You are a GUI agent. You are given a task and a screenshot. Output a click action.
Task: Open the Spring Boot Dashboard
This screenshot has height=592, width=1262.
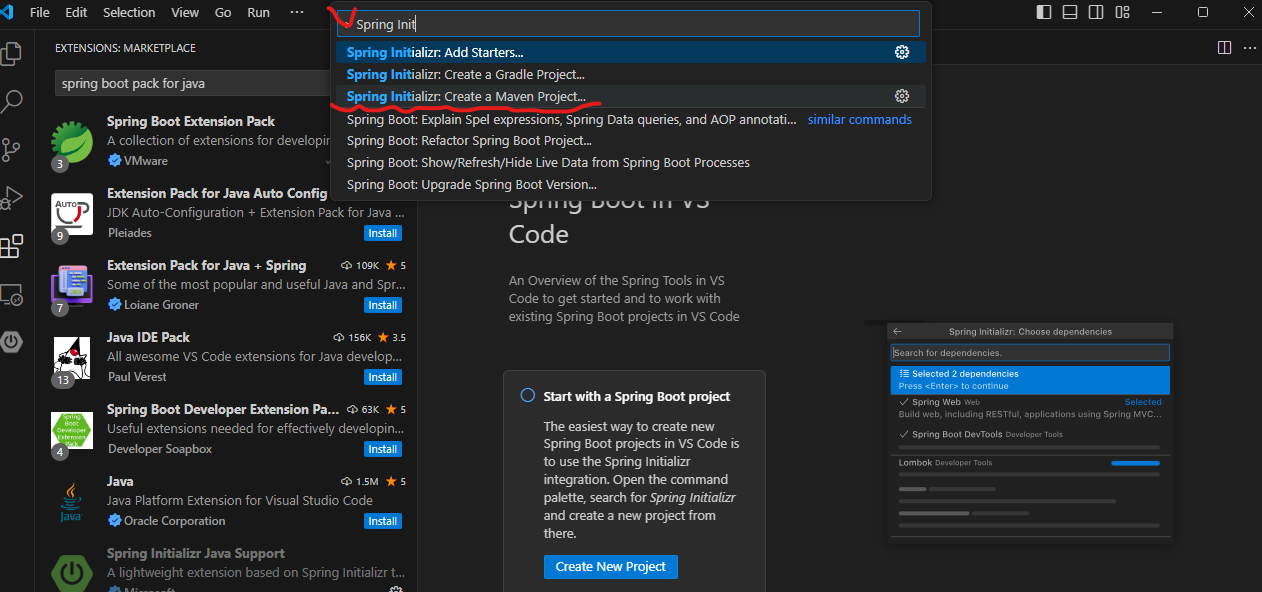[x=12, y=342]
